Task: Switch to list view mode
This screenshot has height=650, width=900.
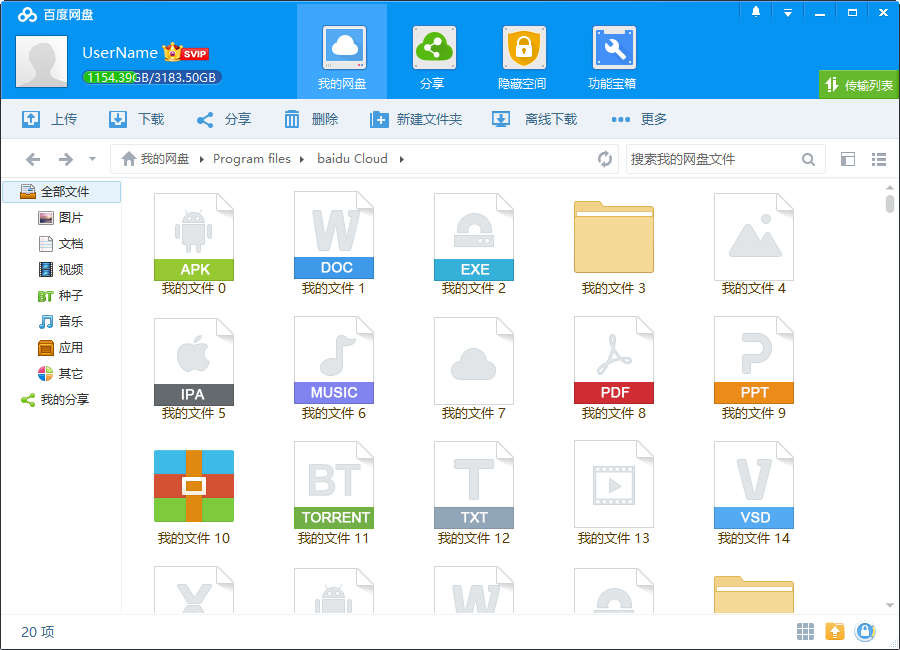Action: pos(879,159)
